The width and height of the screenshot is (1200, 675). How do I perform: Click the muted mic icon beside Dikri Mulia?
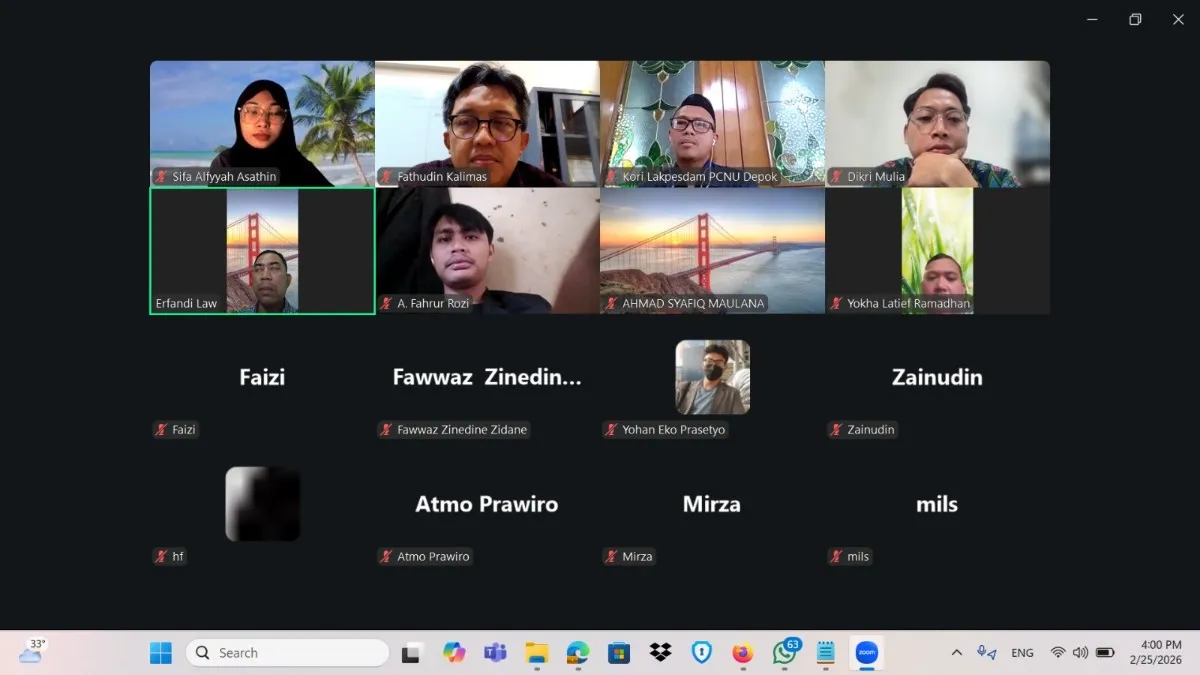tap(836, 177)
